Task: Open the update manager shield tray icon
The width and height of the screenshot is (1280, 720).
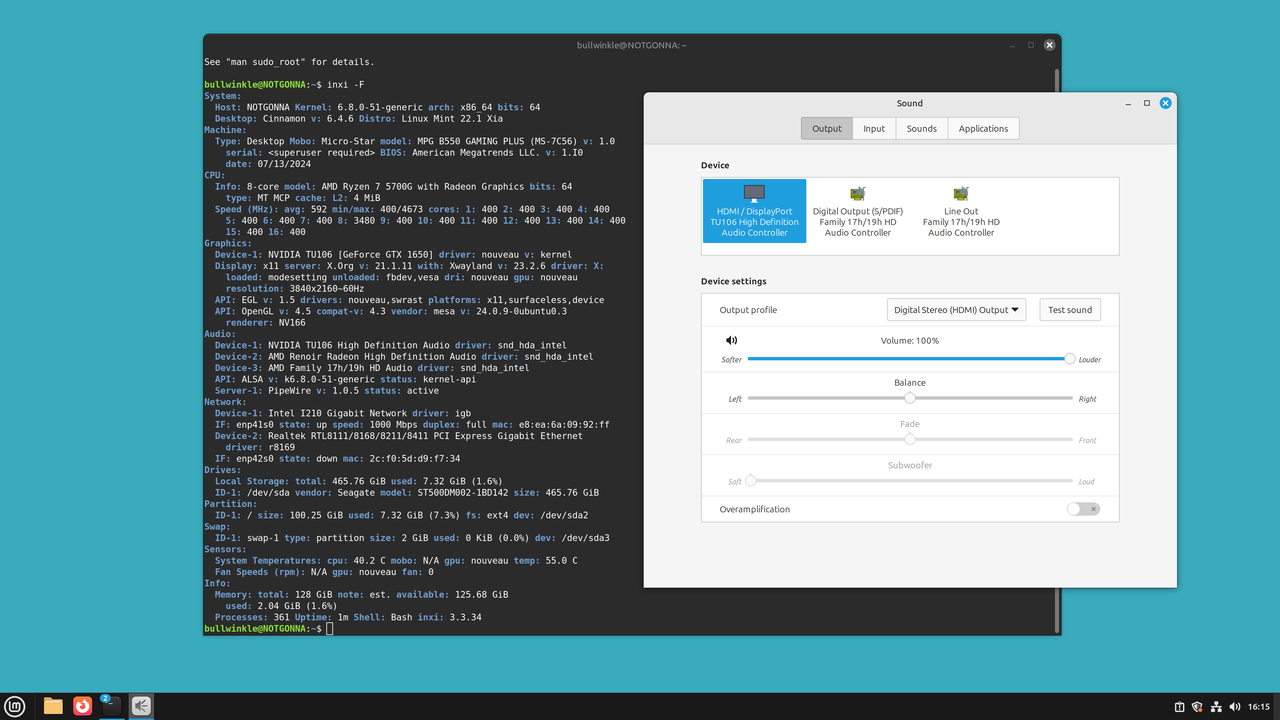Action: pyautogui.click(x=1197, y=706)
